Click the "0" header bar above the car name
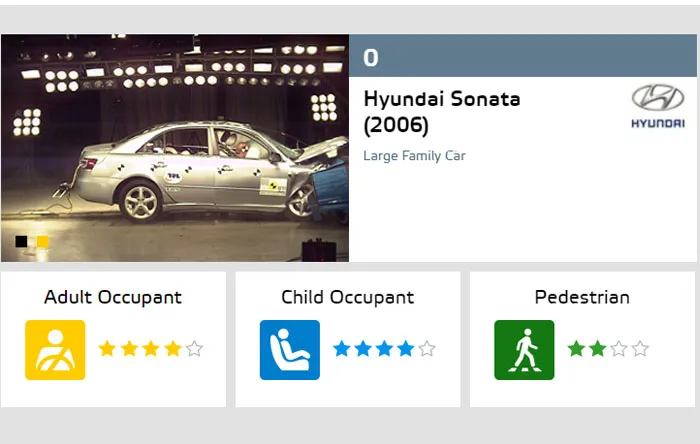Screen dimensions: 700x444 522,56
